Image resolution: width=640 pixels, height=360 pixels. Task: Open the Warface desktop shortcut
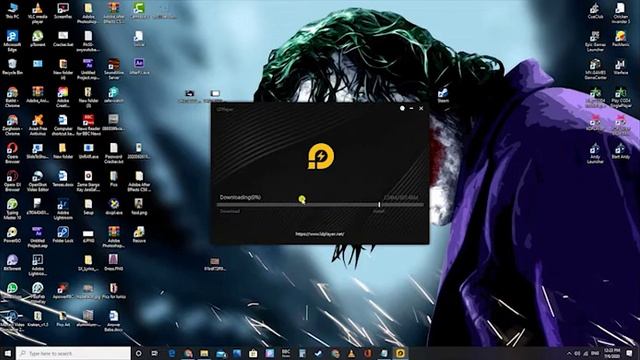620,67
